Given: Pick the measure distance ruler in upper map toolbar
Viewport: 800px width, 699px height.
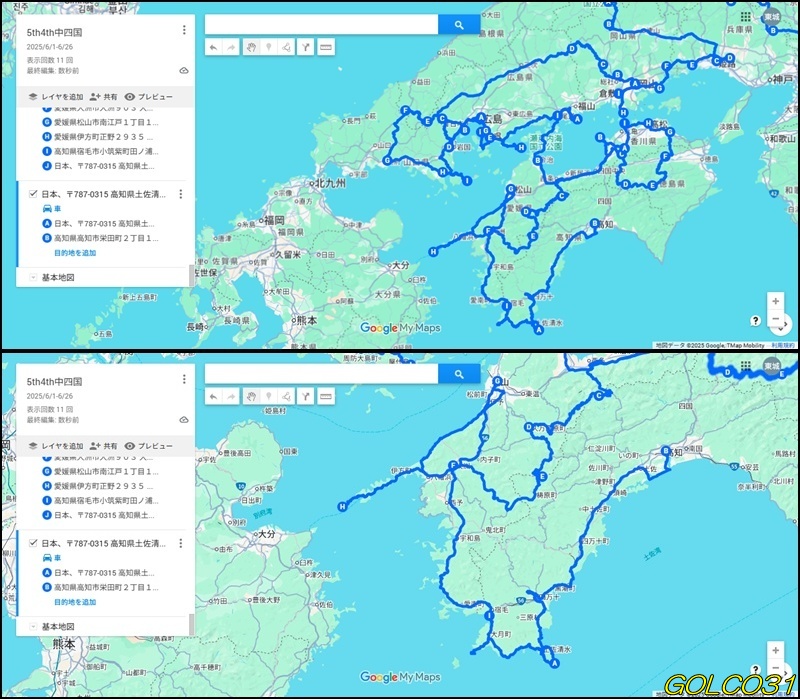Looking at the screenshot, I should point(325,47).
